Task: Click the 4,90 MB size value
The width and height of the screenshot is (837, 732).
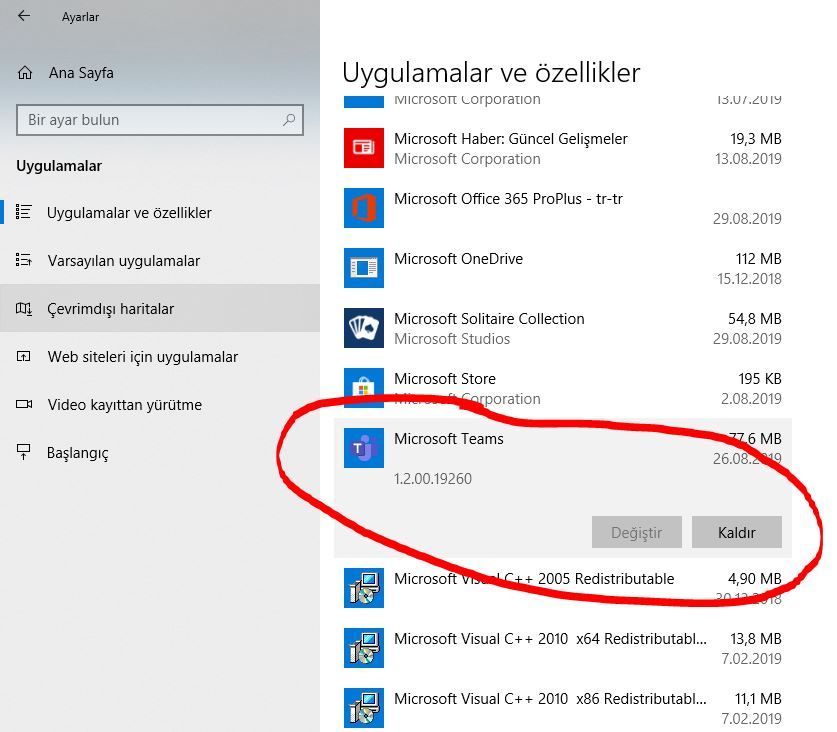Action: click(754, 579)
